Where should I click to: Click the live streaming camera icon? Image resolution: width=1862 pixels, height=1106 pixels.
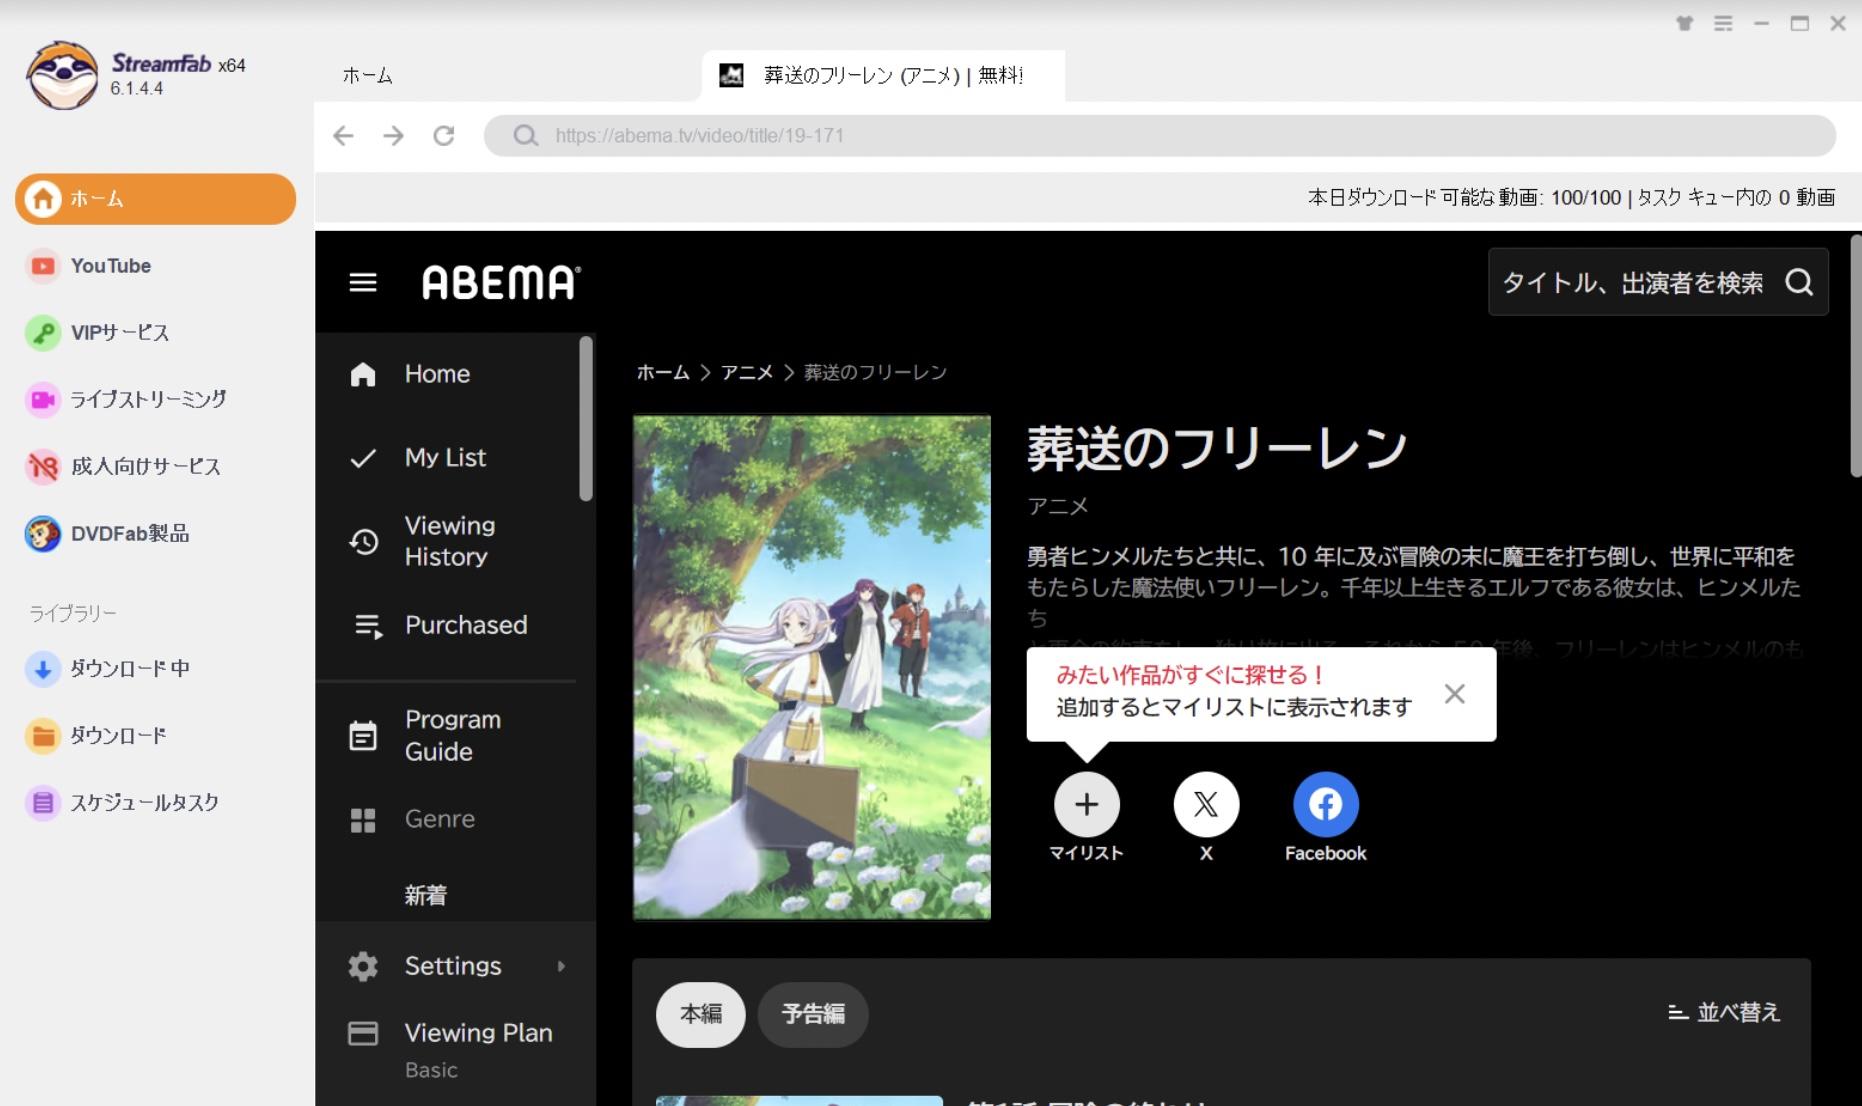coord(43,400)
